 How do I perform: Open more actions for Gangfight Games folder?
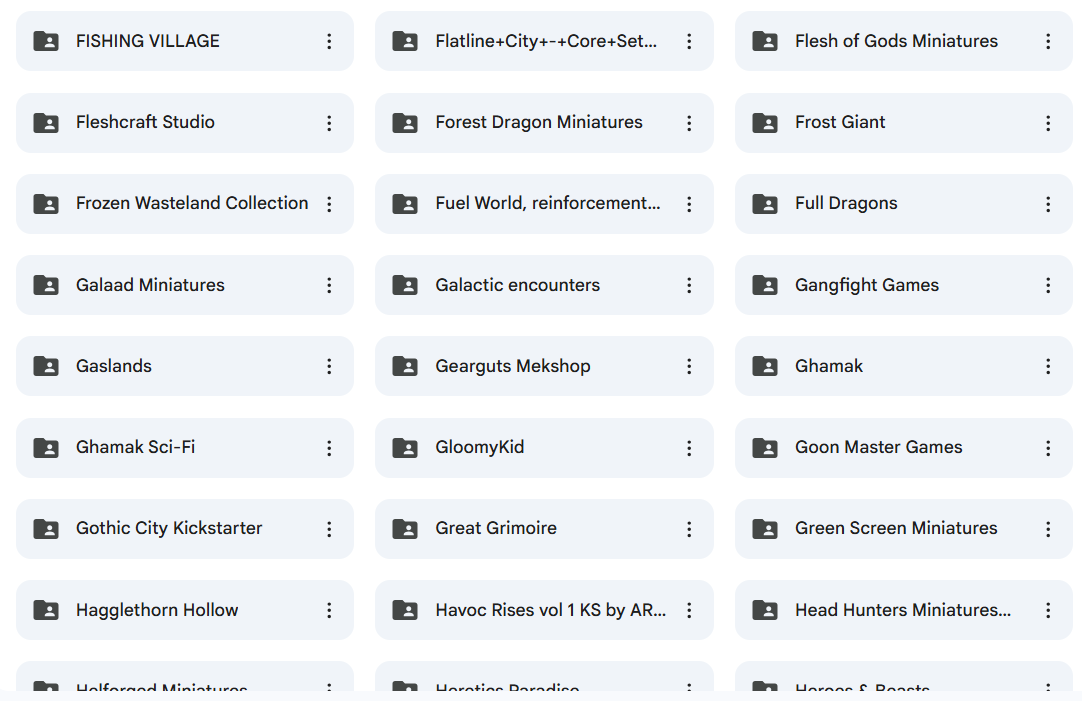(1048, 285)
